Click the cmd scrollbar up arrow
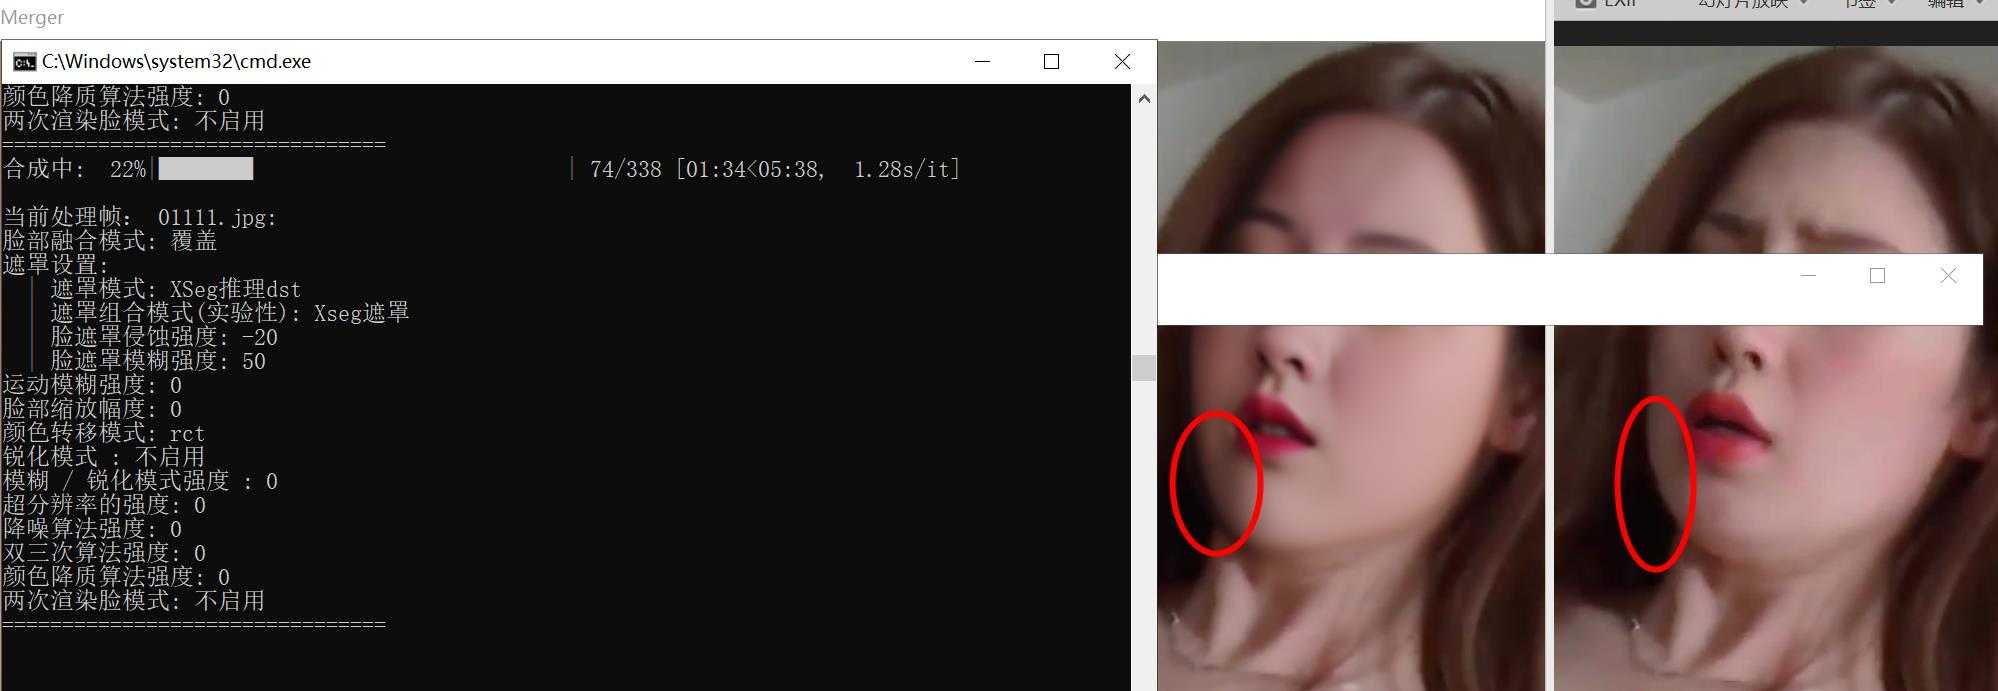 (x=1144, y=99)
